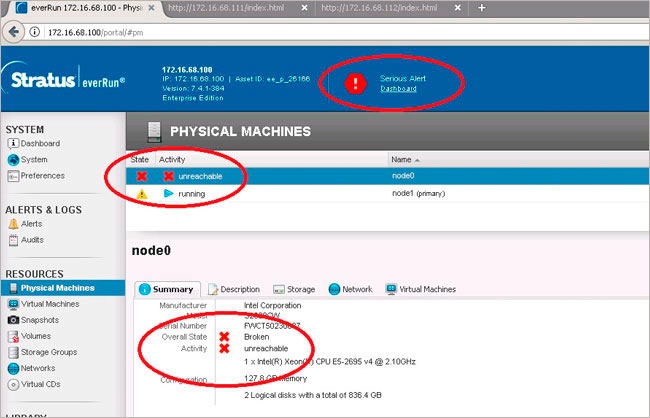
Task: Click the Physical Machines server header icon
Action: [x=154, y=132]
